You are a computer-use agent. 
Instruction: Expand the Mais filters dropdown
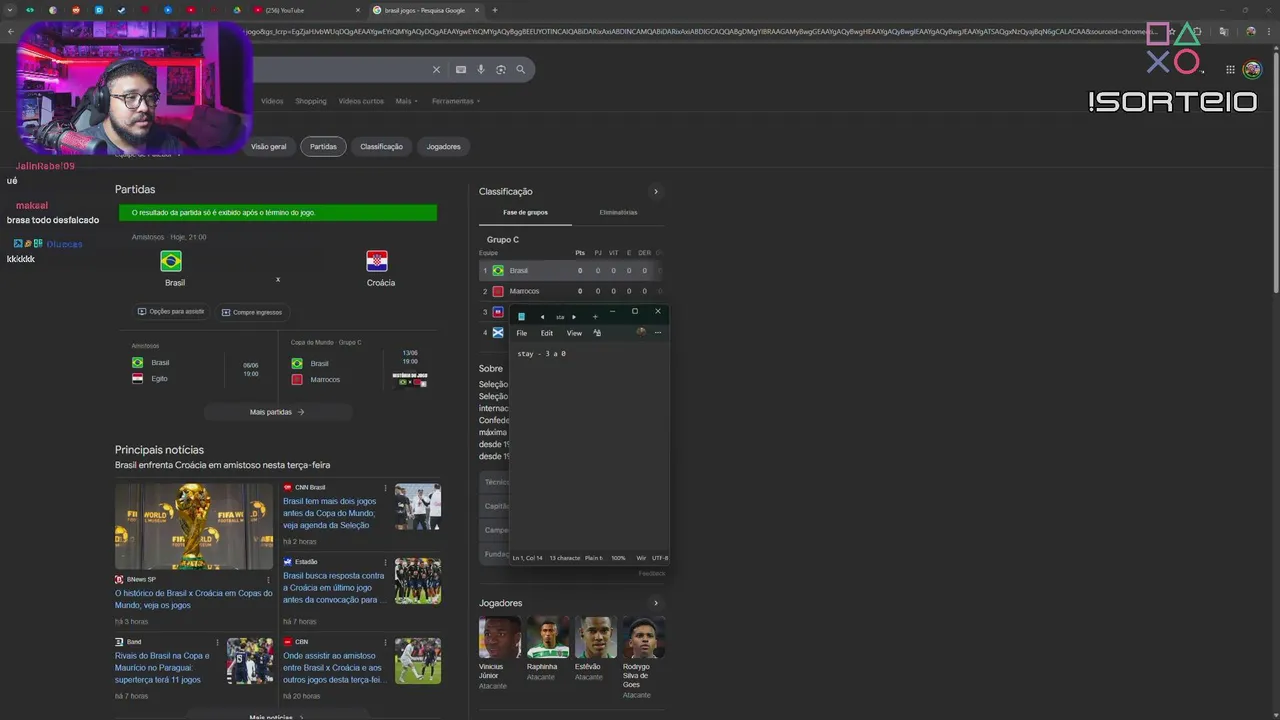pos(406,101)
